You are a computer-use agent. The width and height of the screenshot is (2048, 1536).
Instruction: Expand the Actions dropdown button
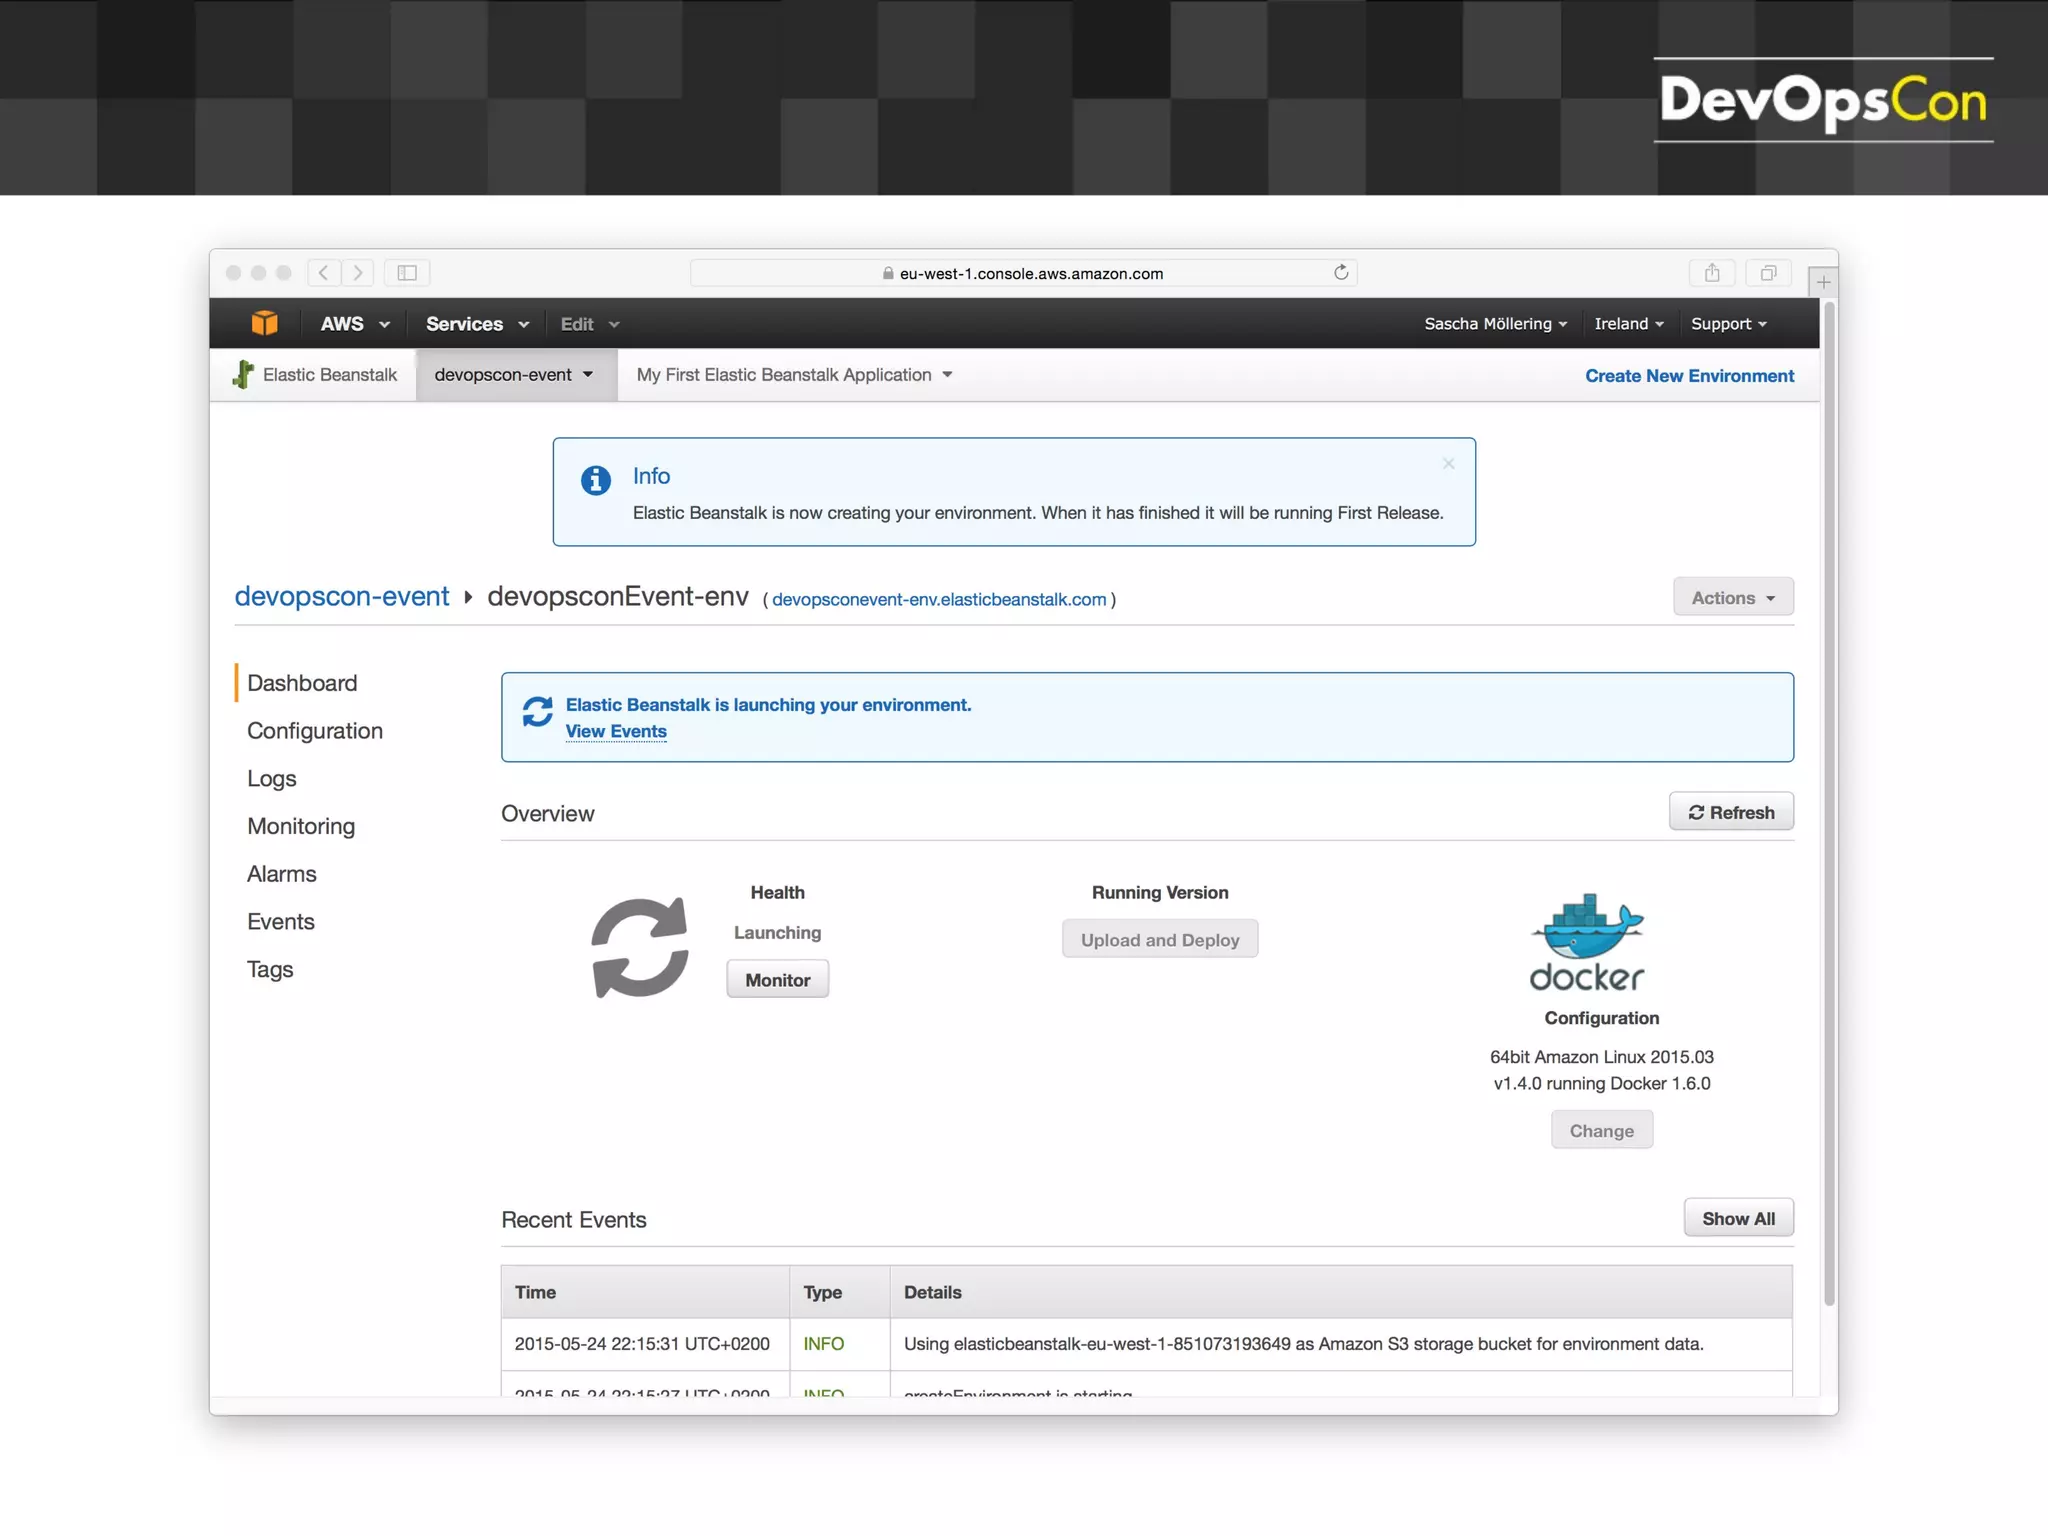tap(1733, 598)
